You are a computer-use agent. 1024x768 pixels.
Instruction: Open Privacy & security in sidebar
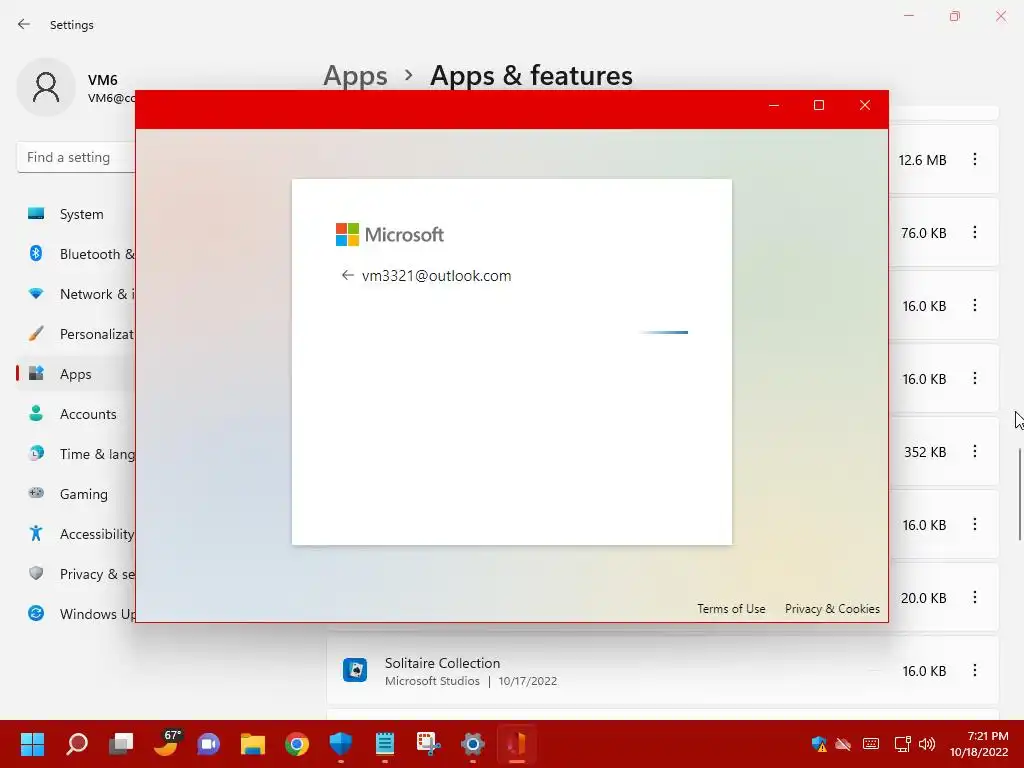coord(76,574)
